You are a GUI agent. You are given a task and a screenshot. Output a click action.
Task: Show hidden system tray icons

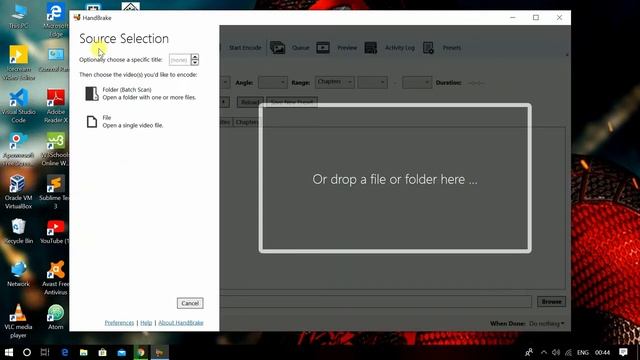click(543, 352)
